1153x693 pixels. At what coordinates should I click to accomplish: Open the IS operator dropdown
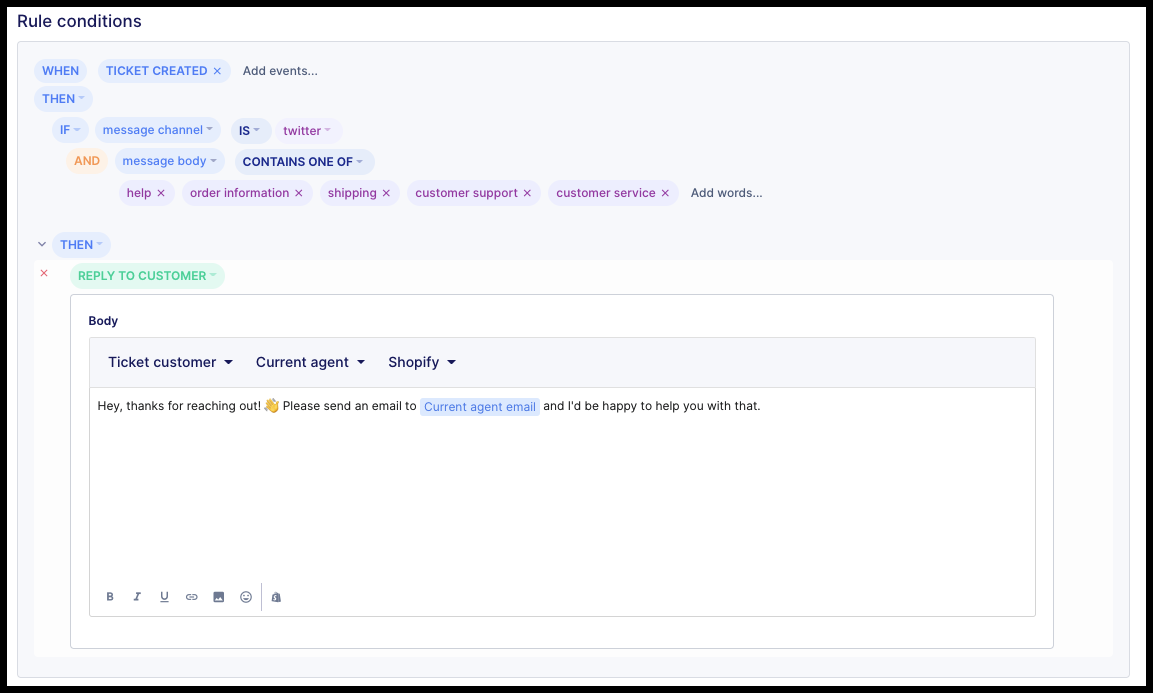click(x=251, y=131)
